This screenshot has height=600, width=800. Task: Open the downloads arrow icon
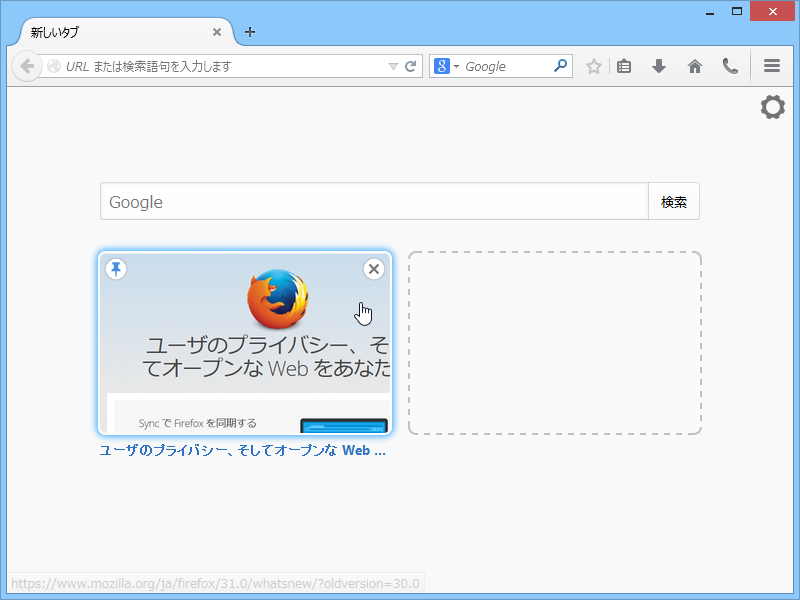click(x=659, y=66)
